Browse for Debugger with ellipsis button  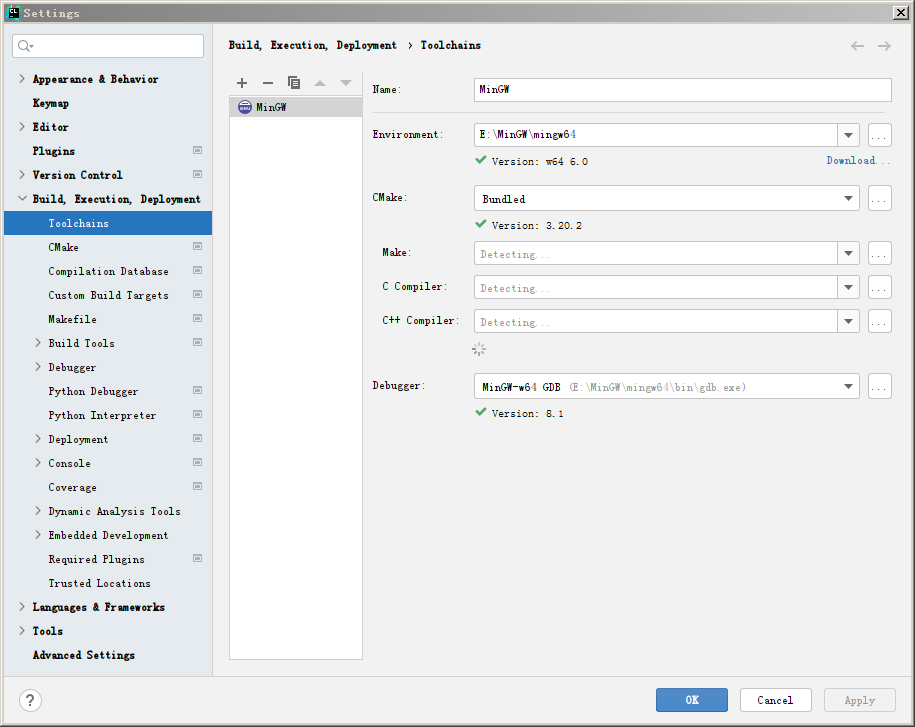(x=879, y=386)
